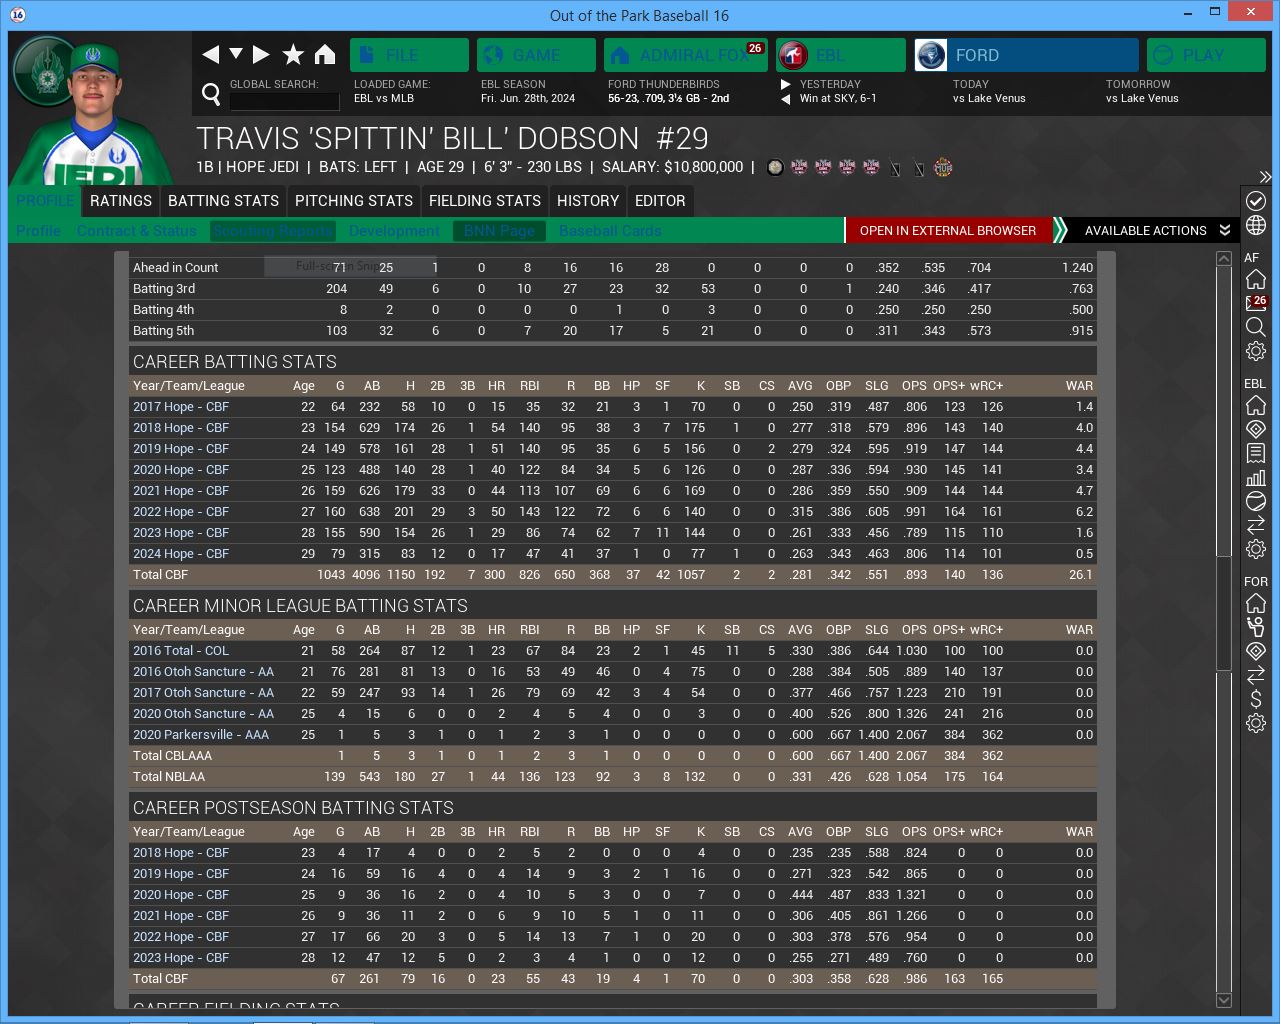Screen dimensions: 1280x1024
Task: Click the EBL diamond field icon
Action: pos(1256,429)
